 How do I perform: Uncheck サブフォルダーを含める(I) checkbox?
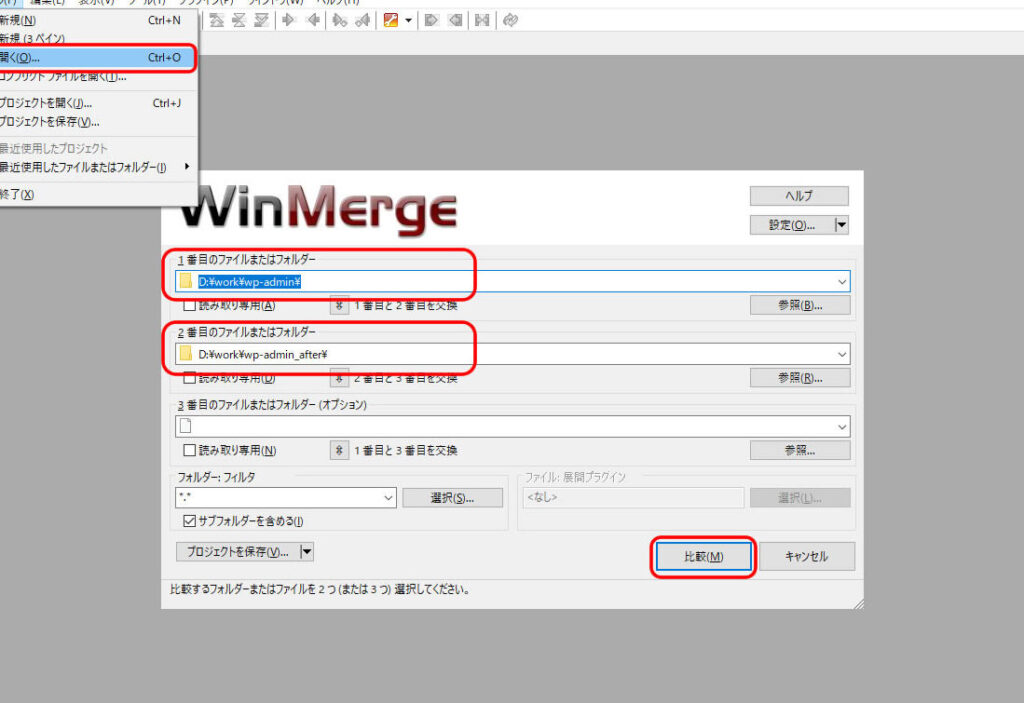point(189,521)
